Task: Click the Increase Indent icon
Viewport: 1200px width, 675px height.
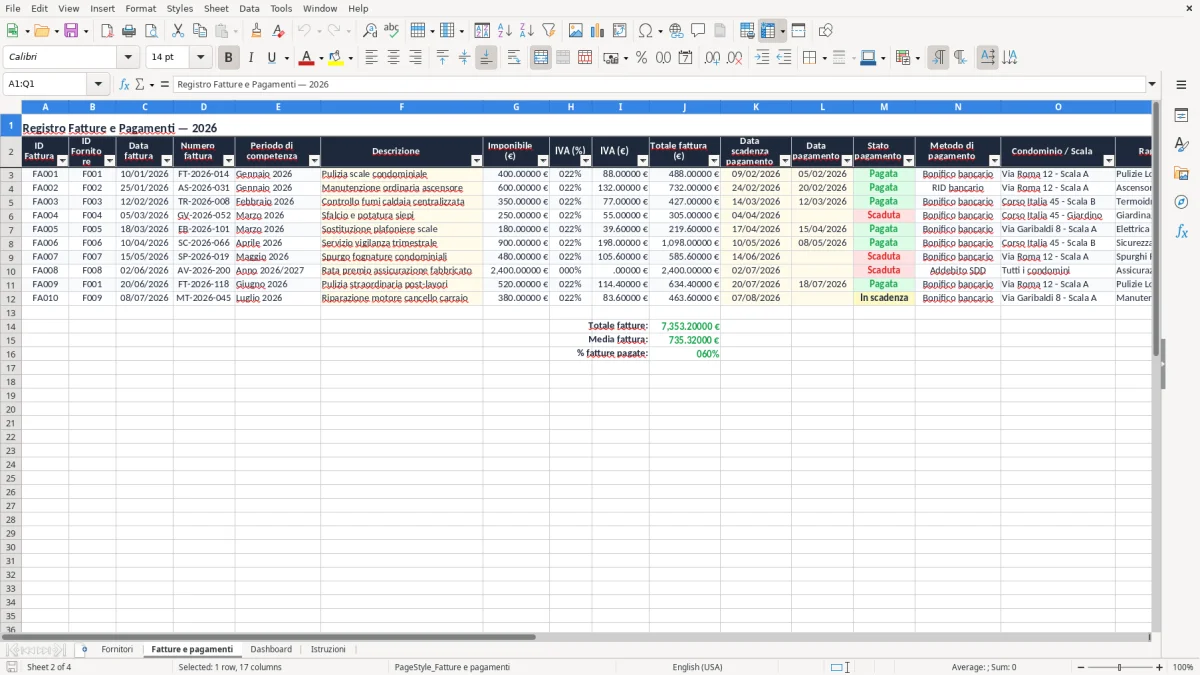Action: [762, 58]
